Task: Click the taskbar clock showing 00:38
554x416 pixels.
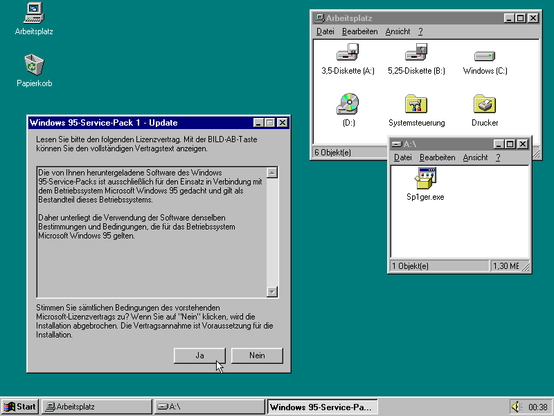Action: point(537,407)
